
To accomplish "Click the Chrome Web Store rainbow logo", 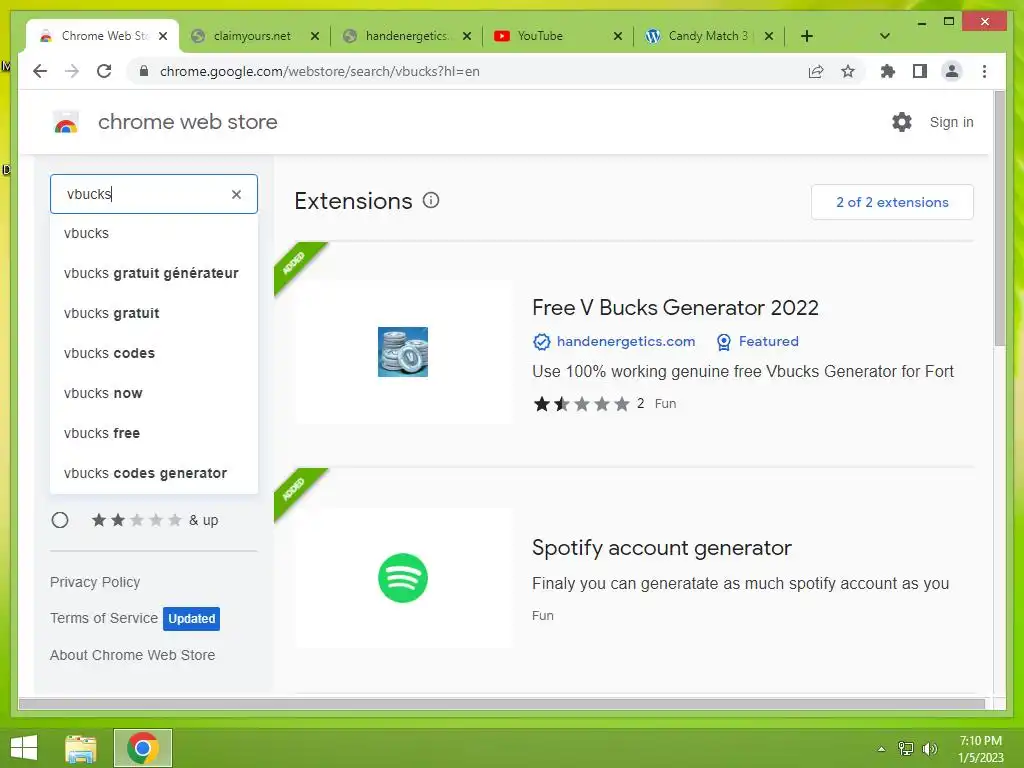I will (66, 122).
